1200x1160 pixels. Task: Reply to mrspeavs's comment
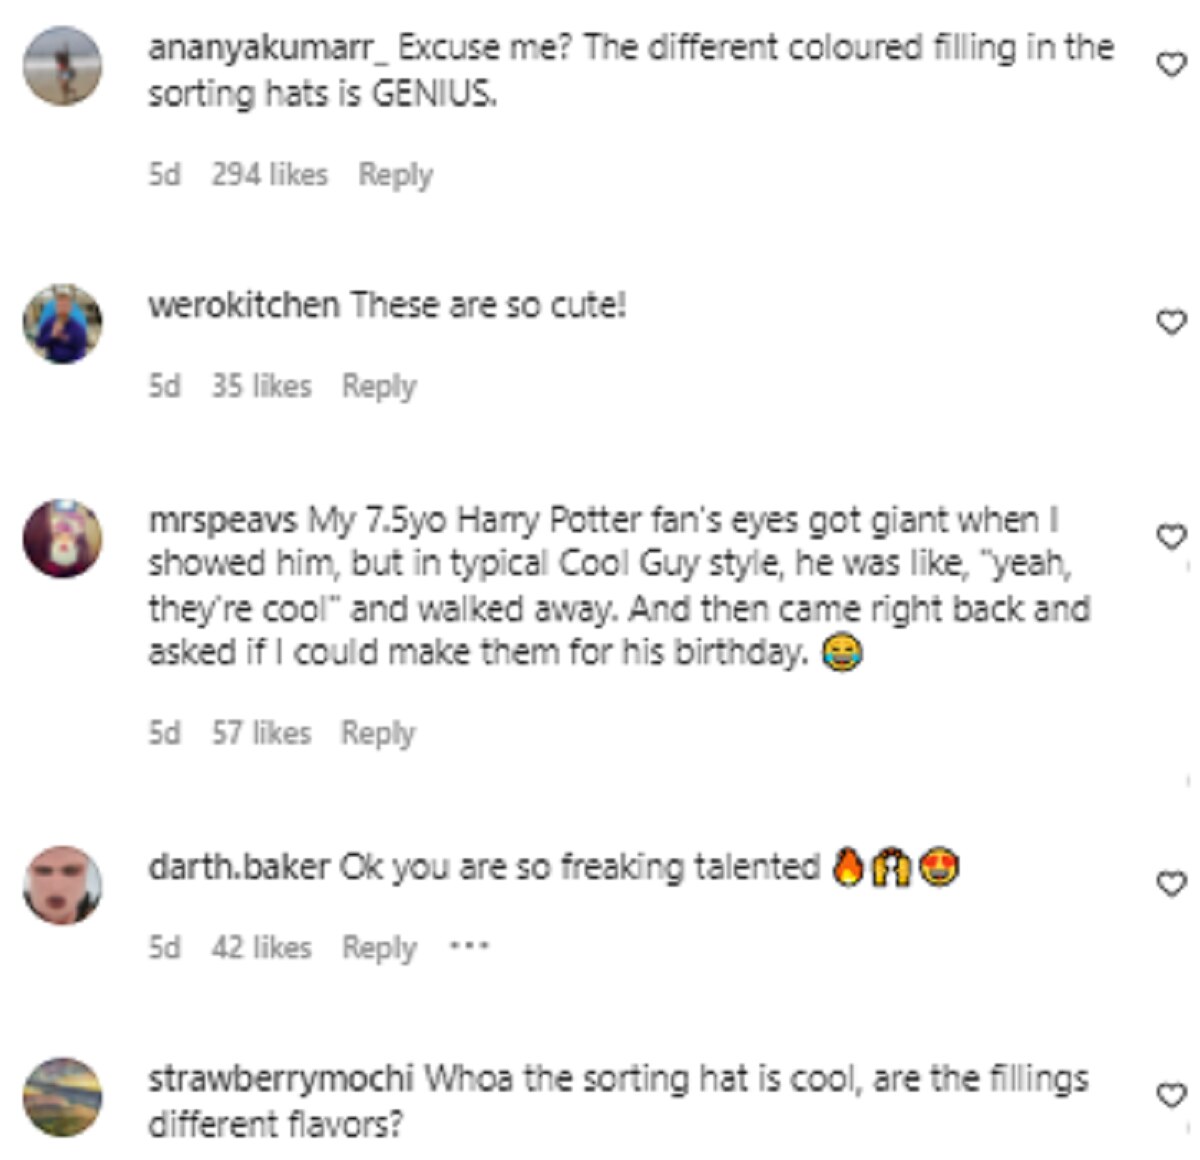click(x=378, y=733)
